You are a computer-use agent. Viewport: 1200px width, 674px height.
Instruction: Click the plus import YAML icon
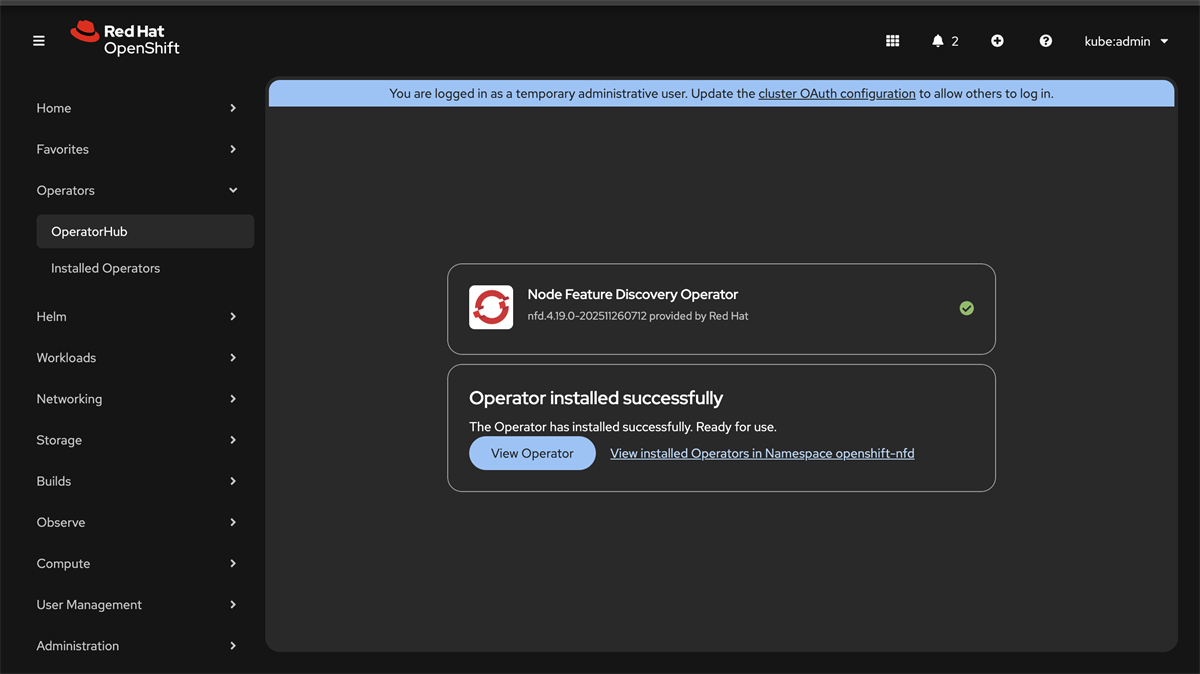click(997, 41)
